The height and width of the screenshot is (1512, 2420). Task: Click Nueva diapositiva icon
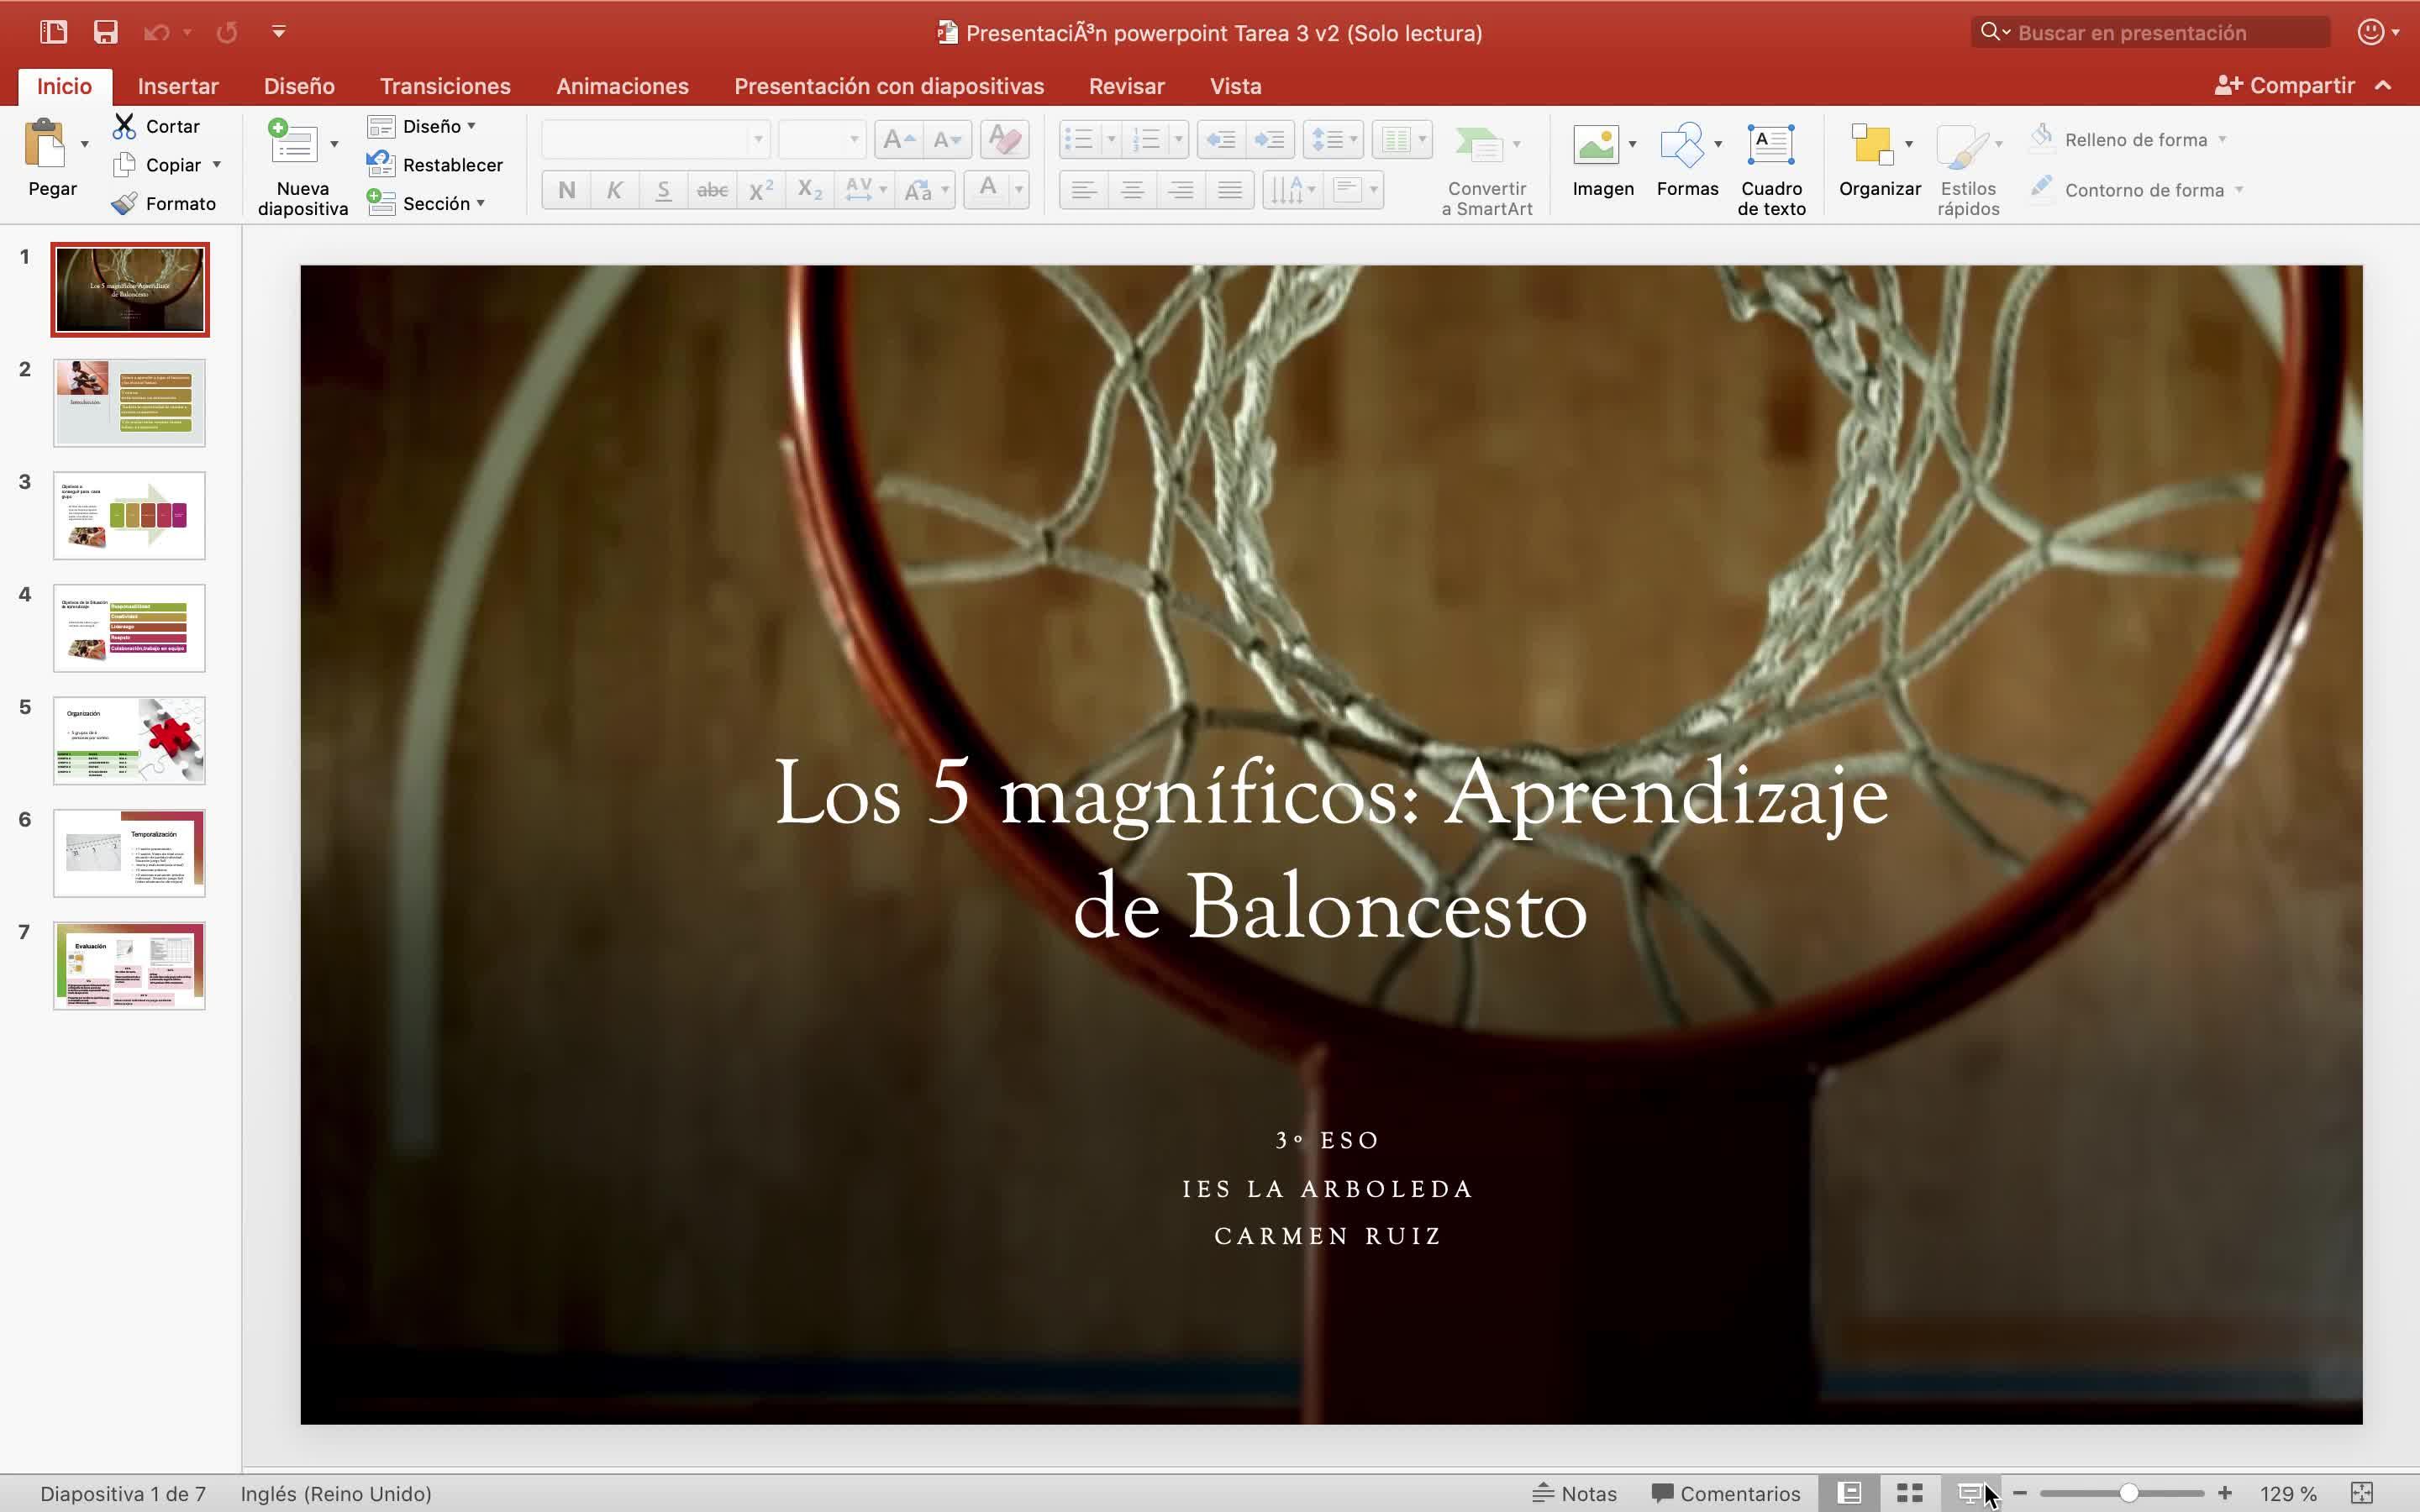coord(293,144)
